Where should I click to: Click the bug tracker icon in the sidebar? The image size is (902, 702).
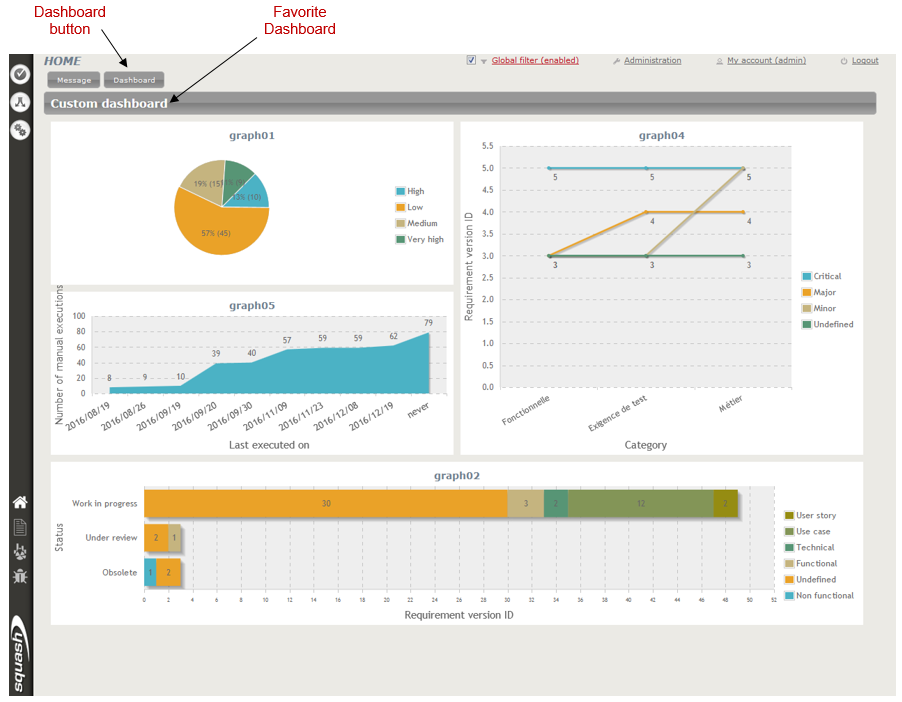tap(20, 576)
